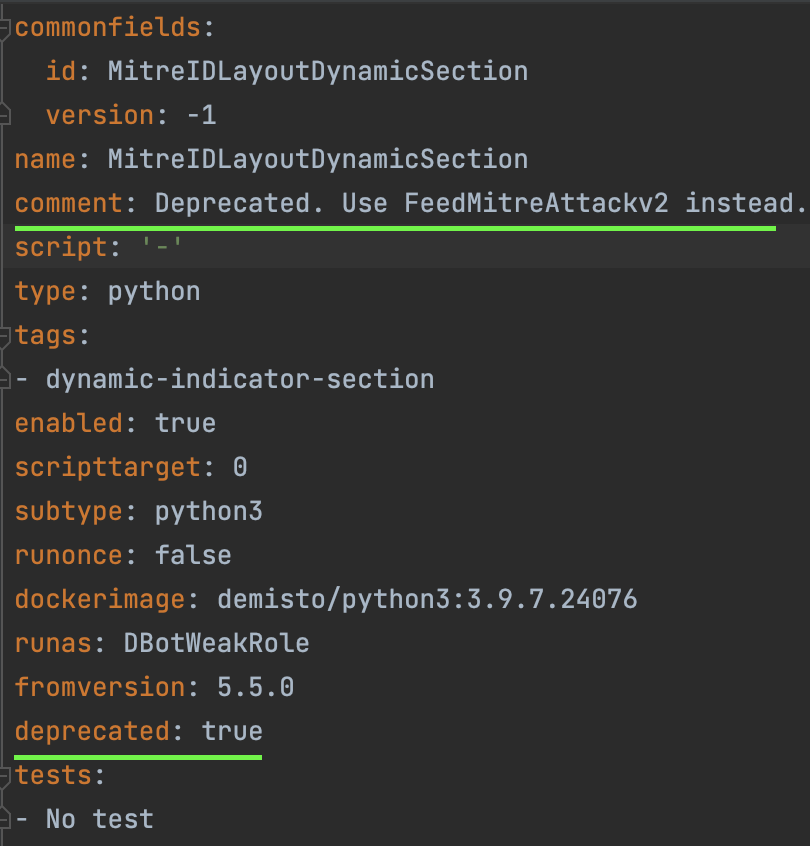This screenshot has width=810, height=846.
Task: Click the 'true' value of deprecated
Action: [231, 732]
